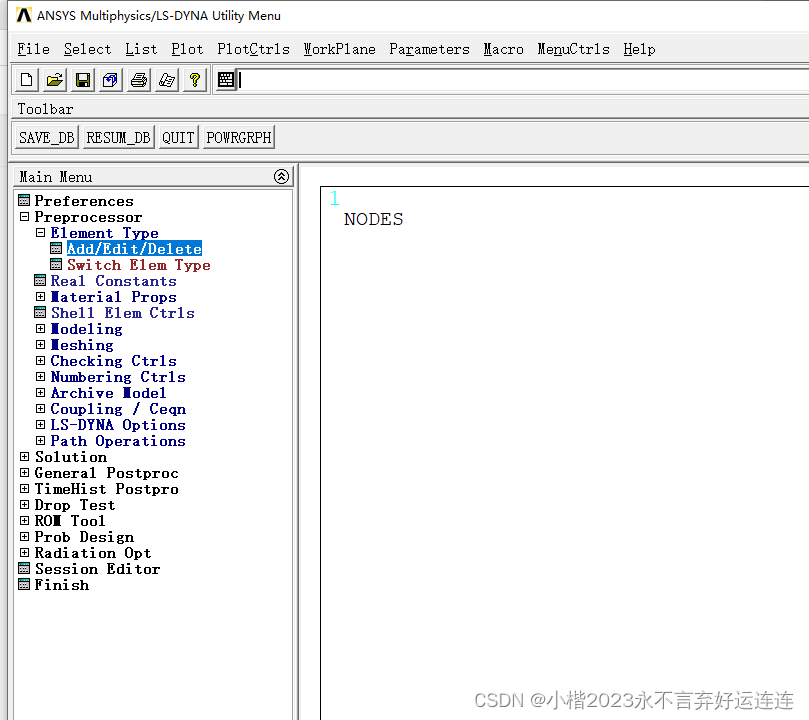This screenshot has width=809, height=720.
Task: Click the Report Generator icon
Action: pyautogui.click(x=167, y=80)
